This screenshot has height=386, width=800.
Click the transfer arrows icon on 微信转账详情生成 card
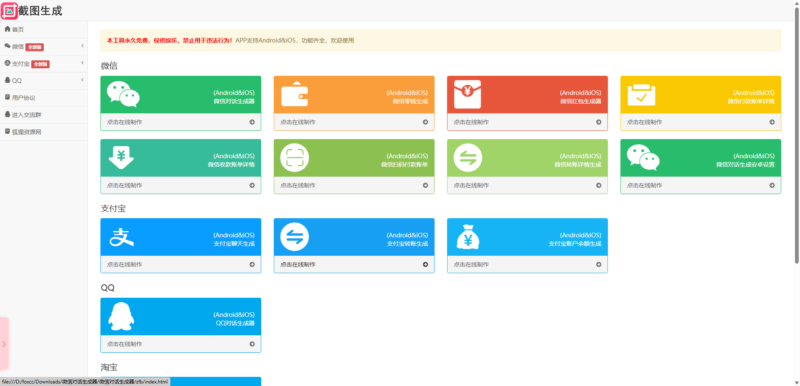click(468, 158)
